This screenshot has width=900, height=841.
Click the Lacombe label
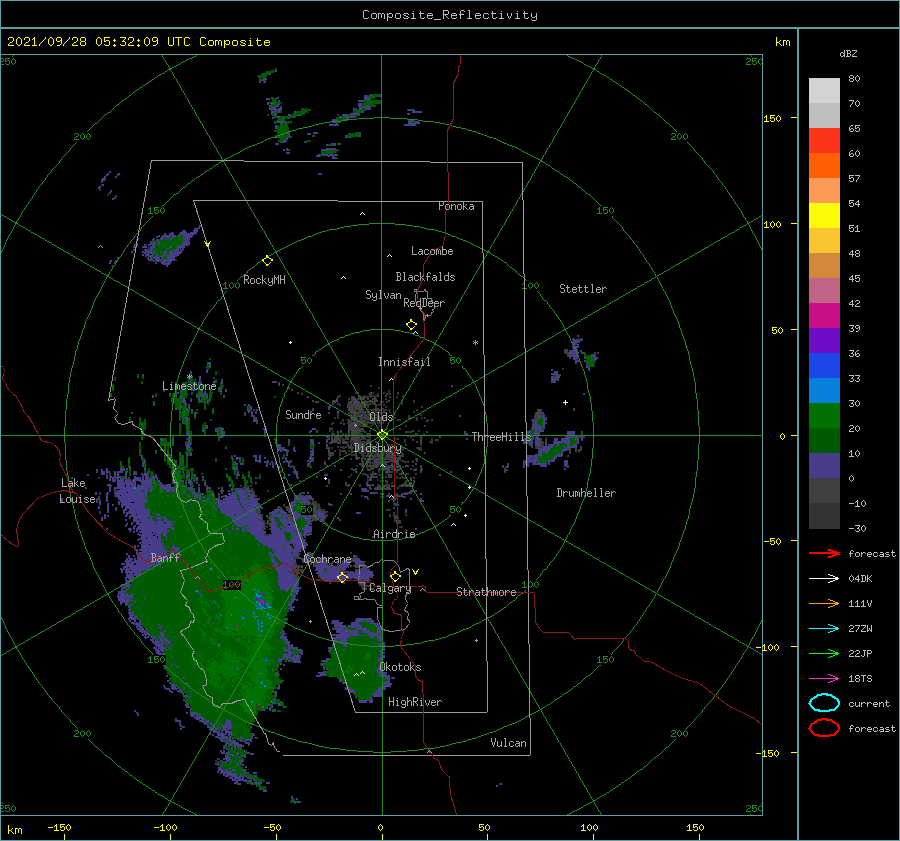point(432,251)
